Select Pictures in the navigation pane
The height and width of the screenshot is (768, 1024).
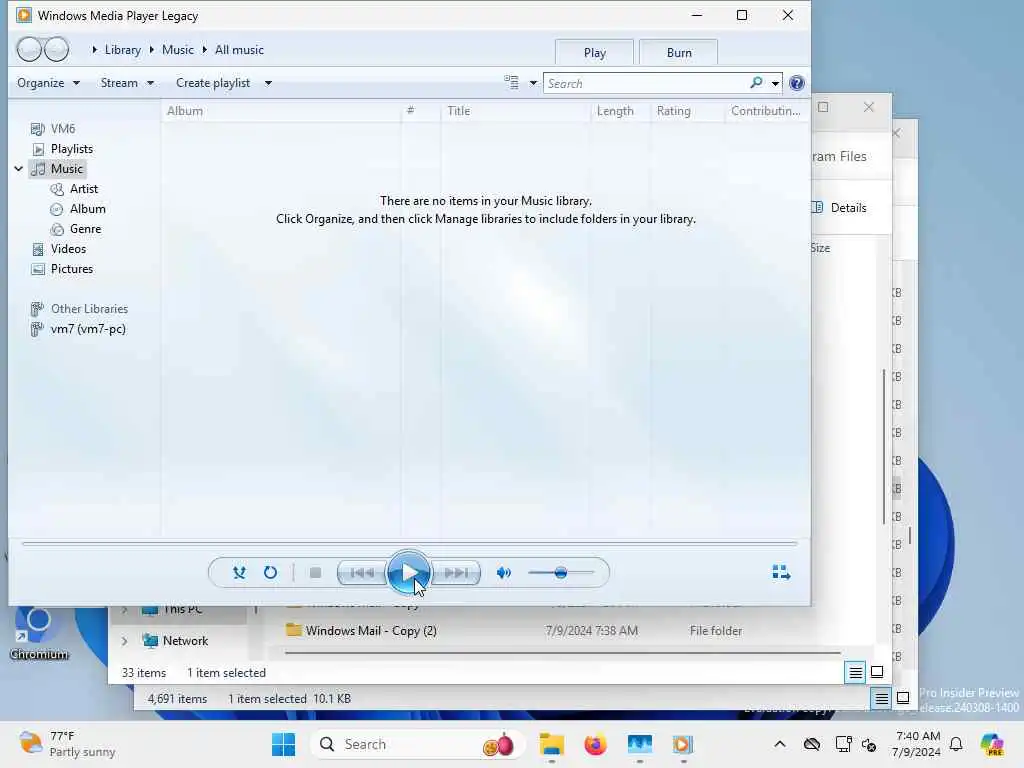click(x=62, y=269)
